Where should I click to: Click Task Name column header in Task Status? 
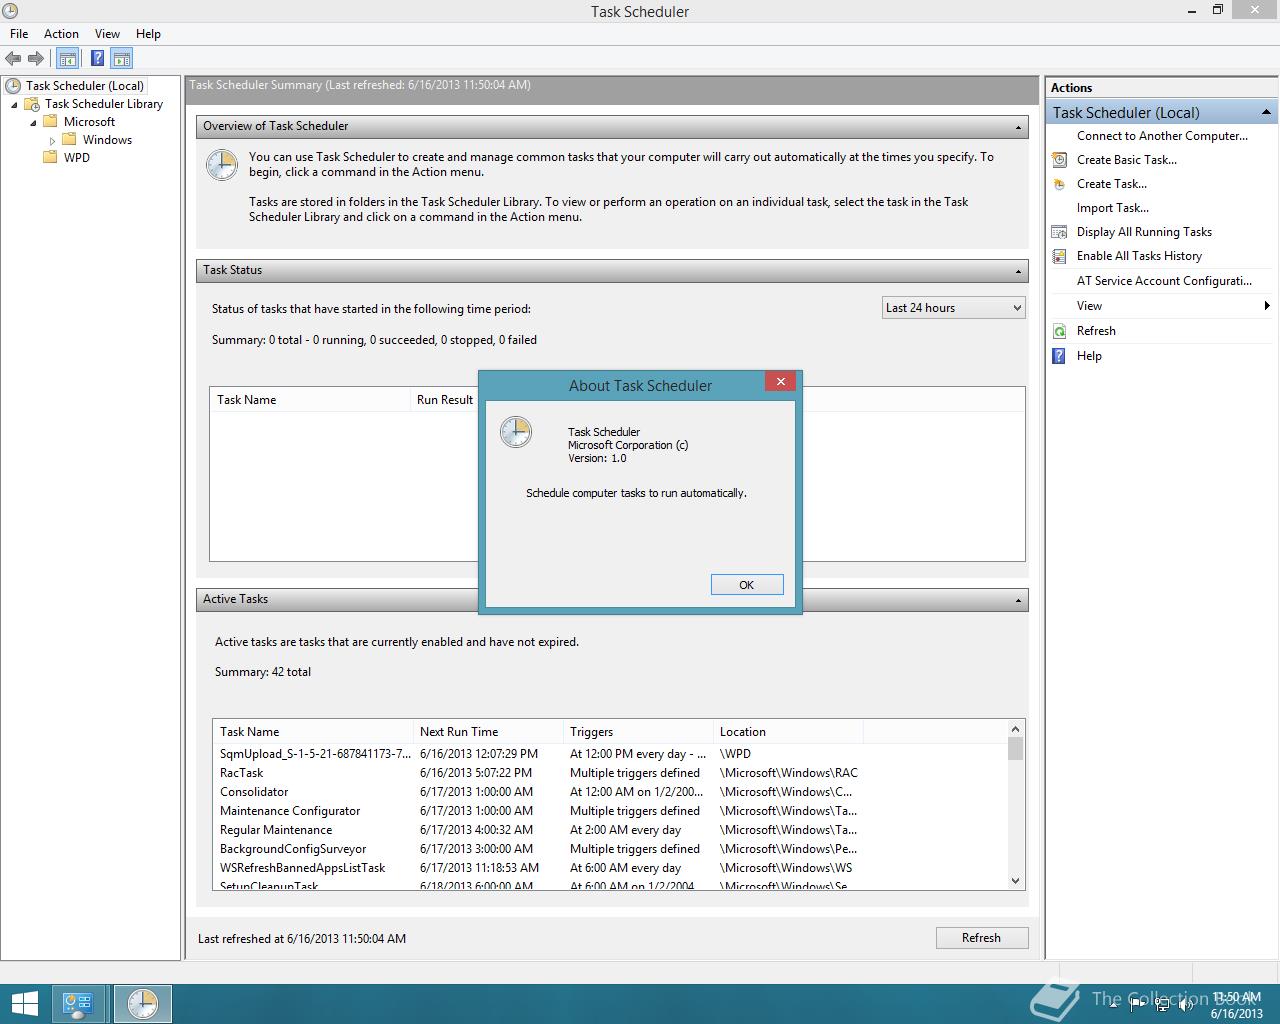[x=310, y=400]
